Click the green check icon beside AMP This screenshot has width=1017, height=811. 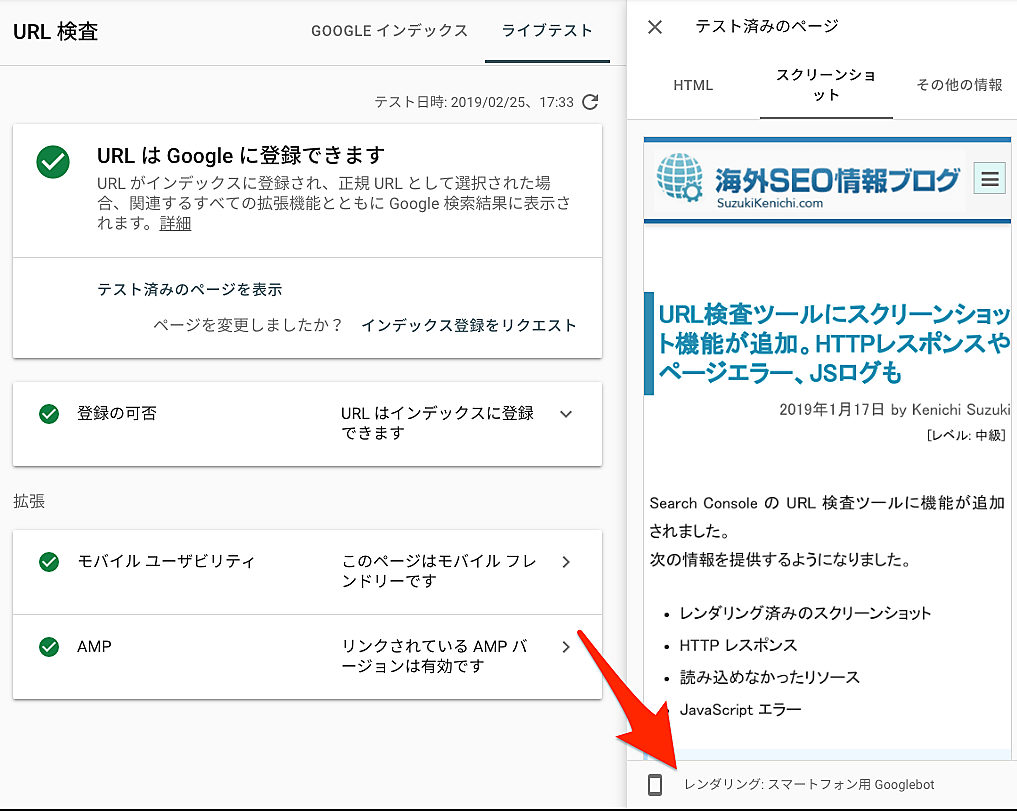pos(49,647)
